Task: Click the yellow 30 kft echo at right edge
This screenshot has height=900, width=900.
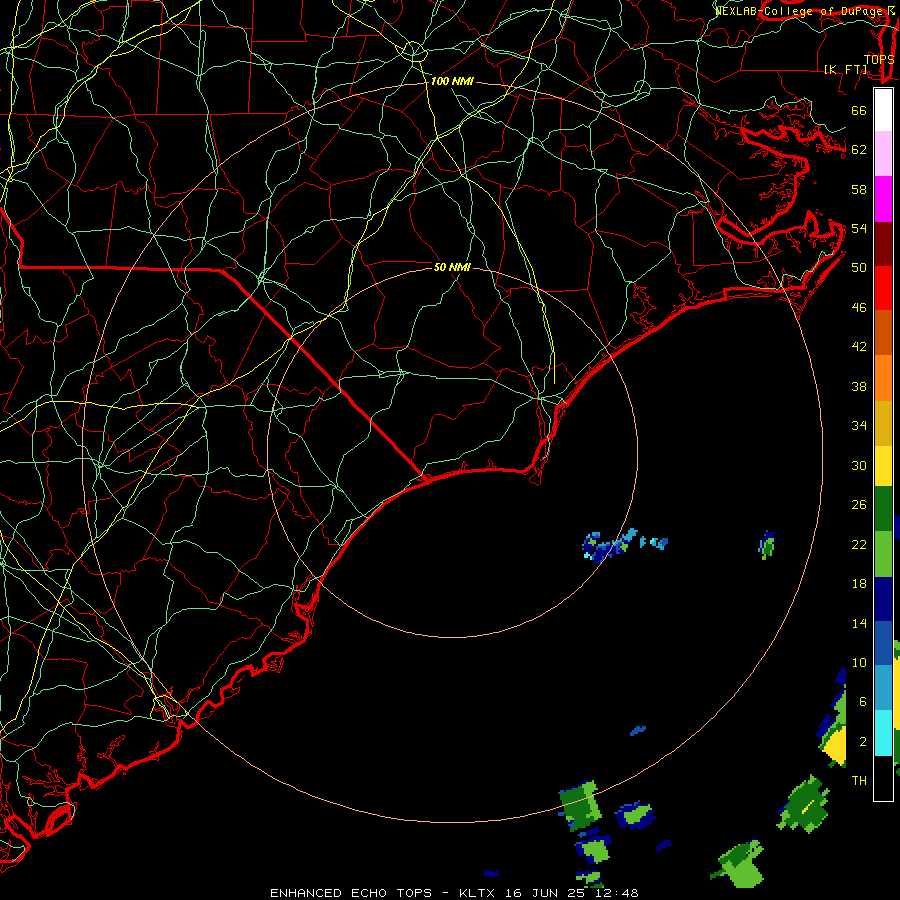Action: click(x=835, y=745)
